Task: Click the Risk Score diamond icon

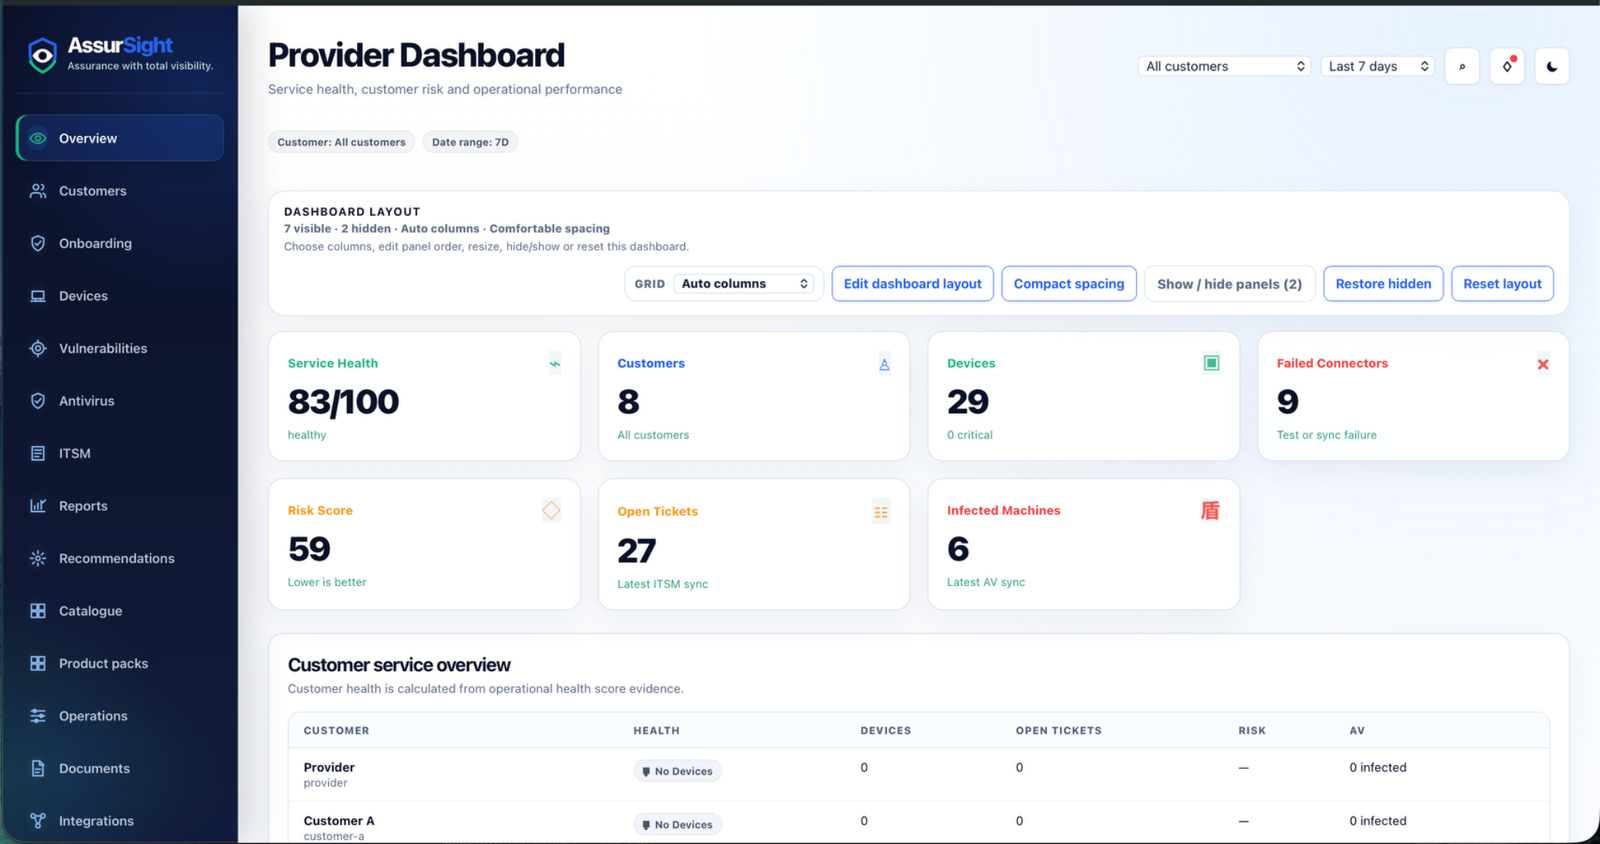Action: point(551,511)
